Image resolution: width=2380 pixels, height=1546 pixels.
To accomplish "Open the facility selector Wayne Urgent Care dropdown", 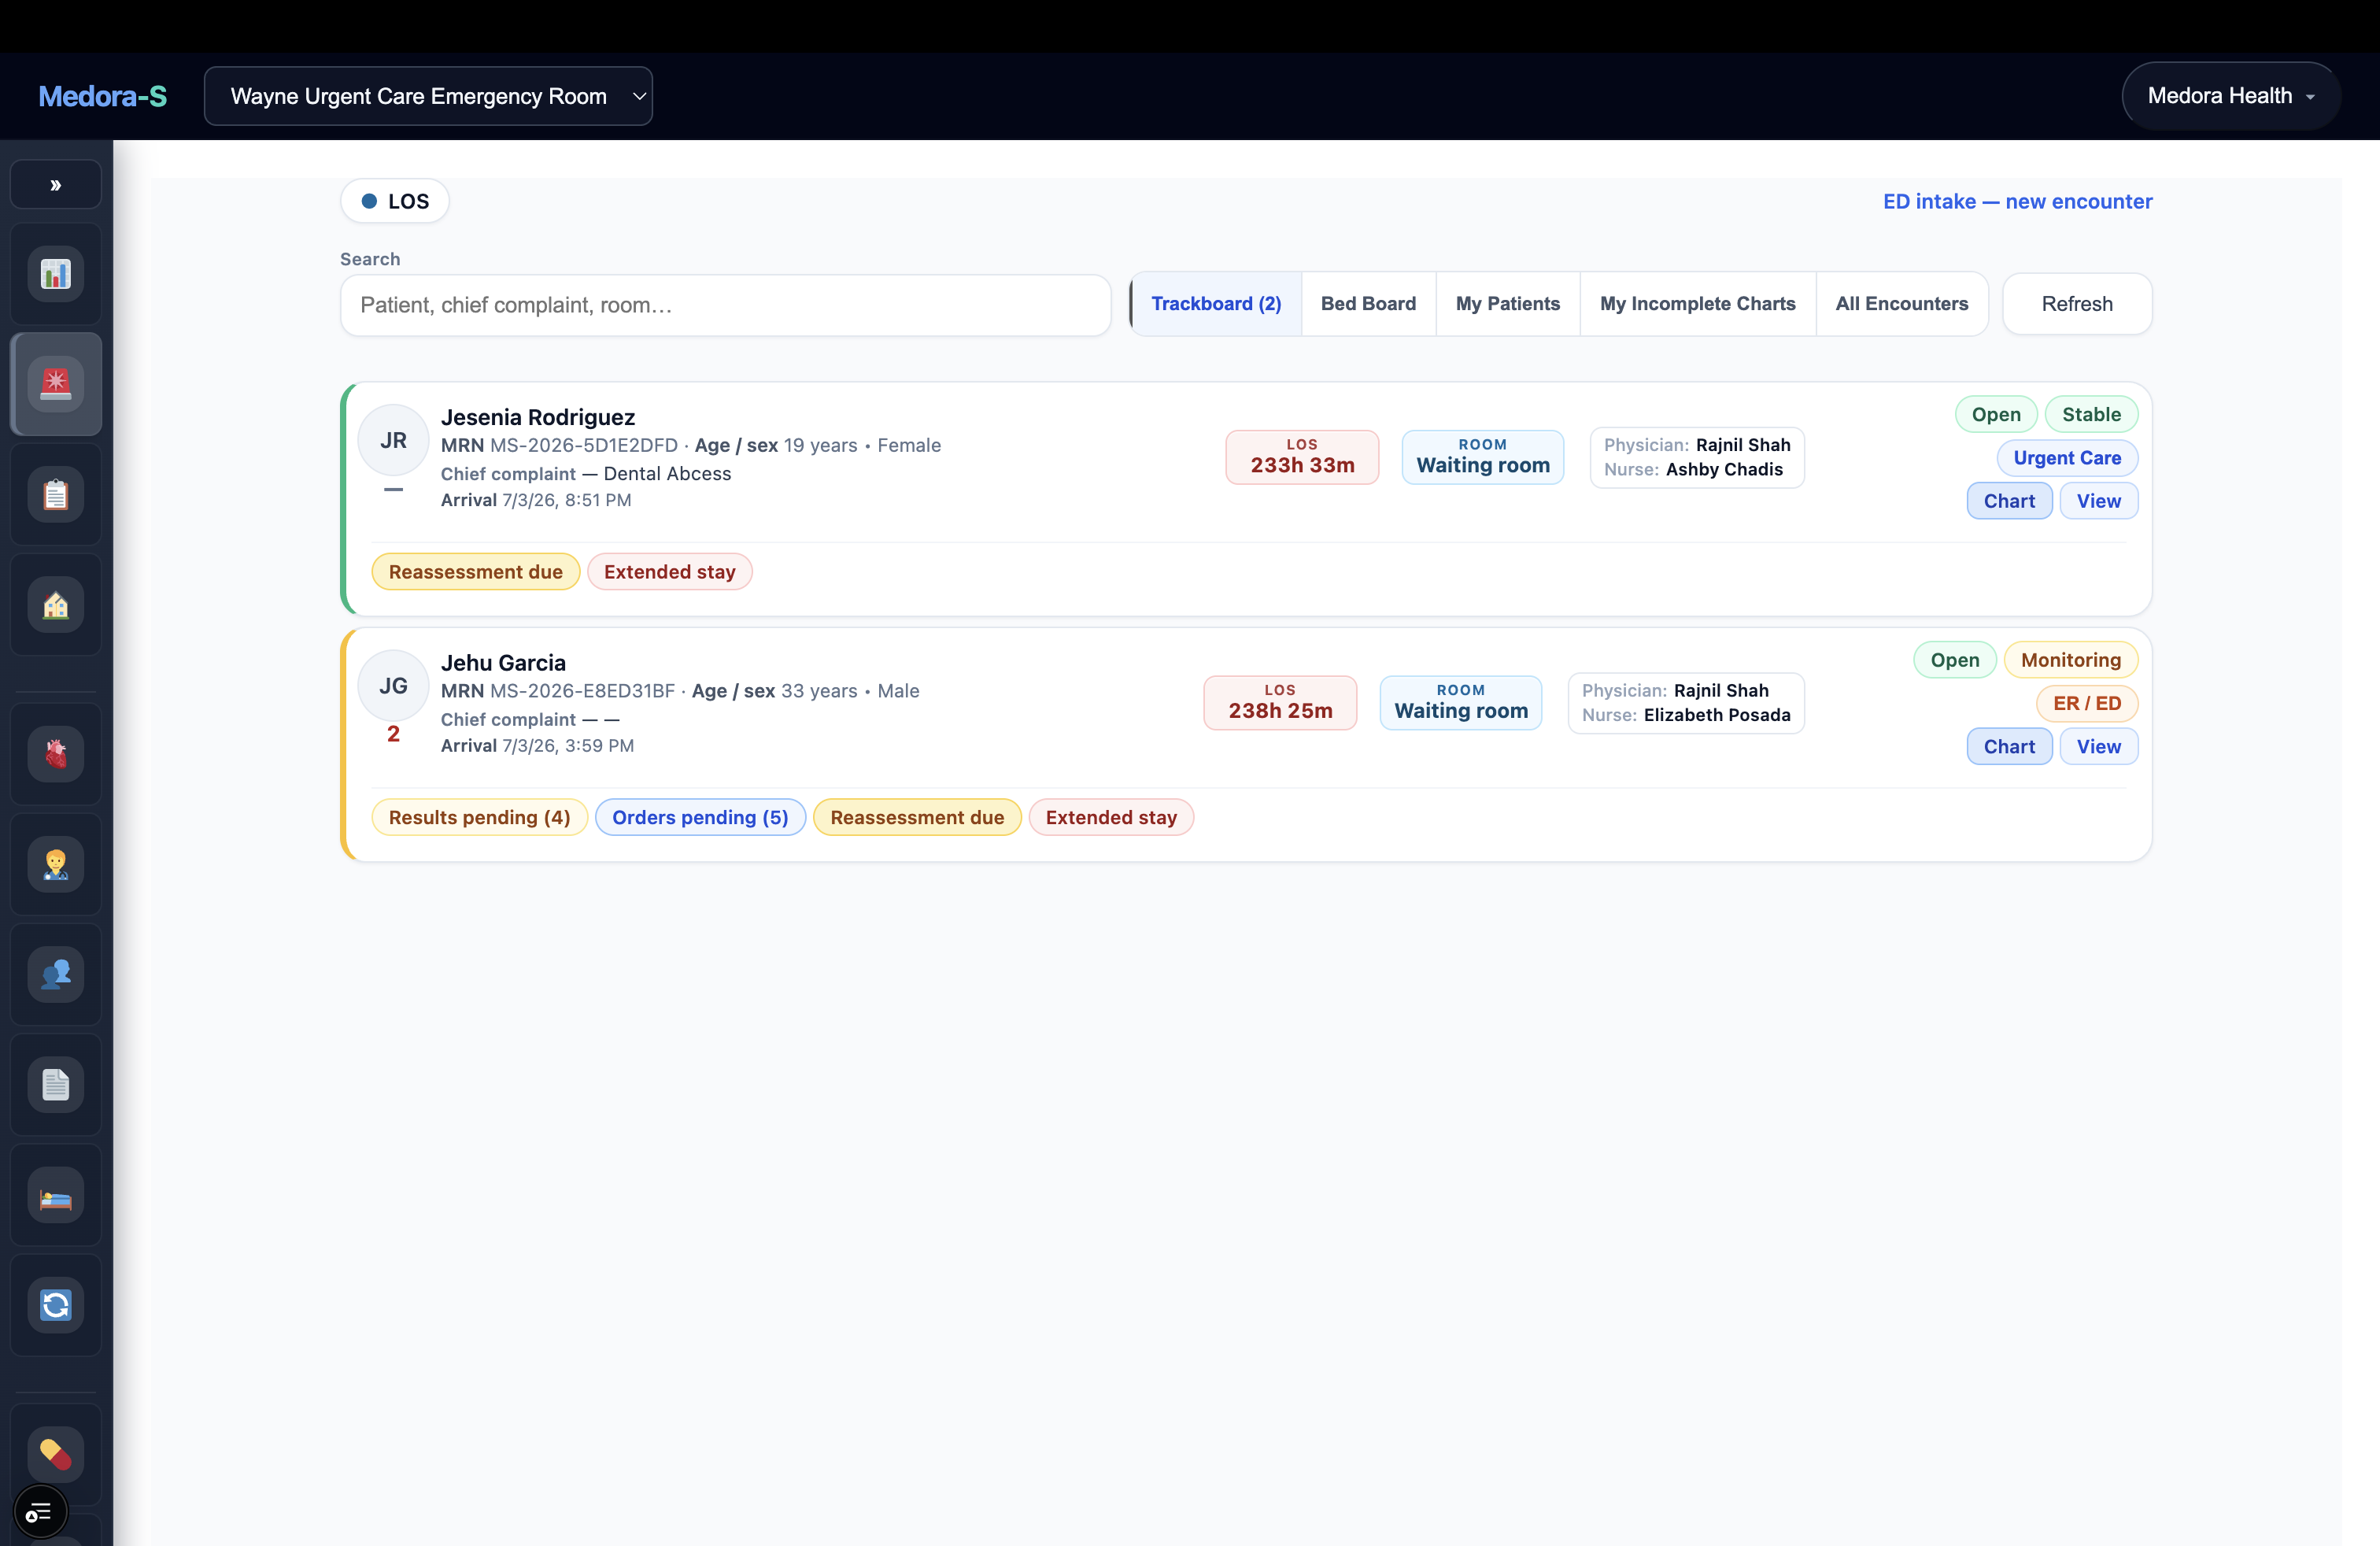I will click(428, 96).
